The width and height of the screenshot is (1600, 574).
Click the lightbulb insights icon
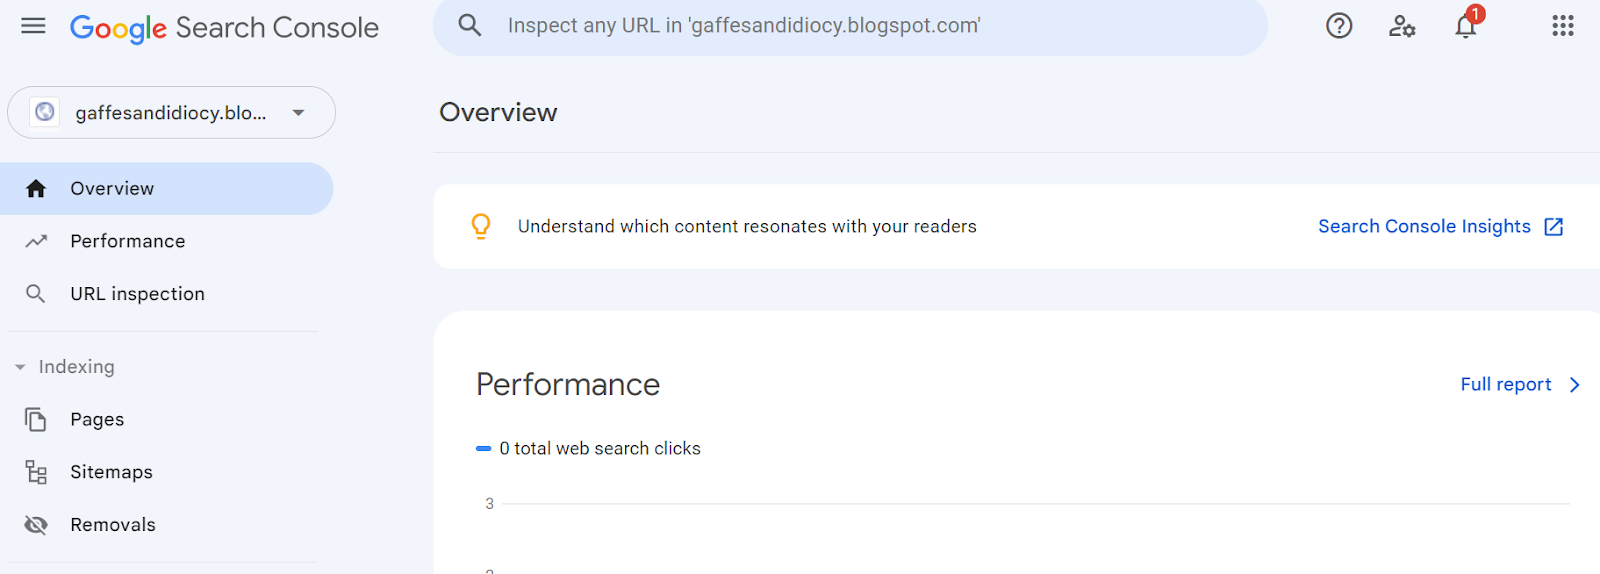click(481, 227)
